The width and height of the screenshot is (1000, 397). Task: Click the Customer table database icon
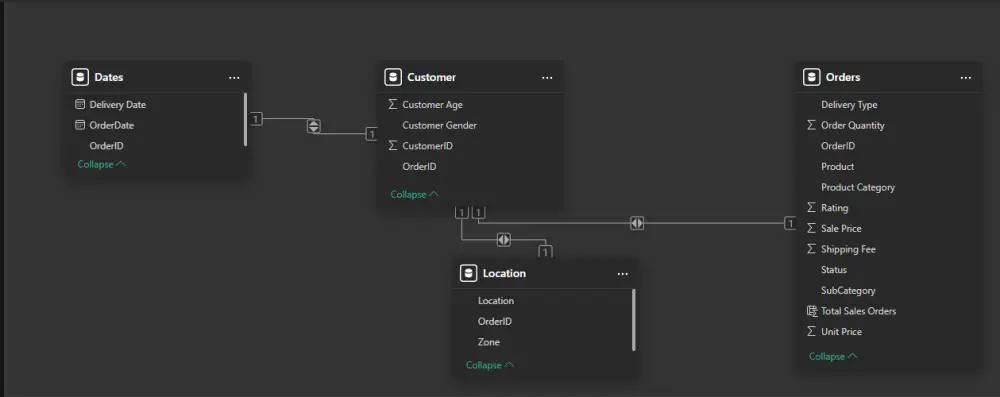point(393,77)
